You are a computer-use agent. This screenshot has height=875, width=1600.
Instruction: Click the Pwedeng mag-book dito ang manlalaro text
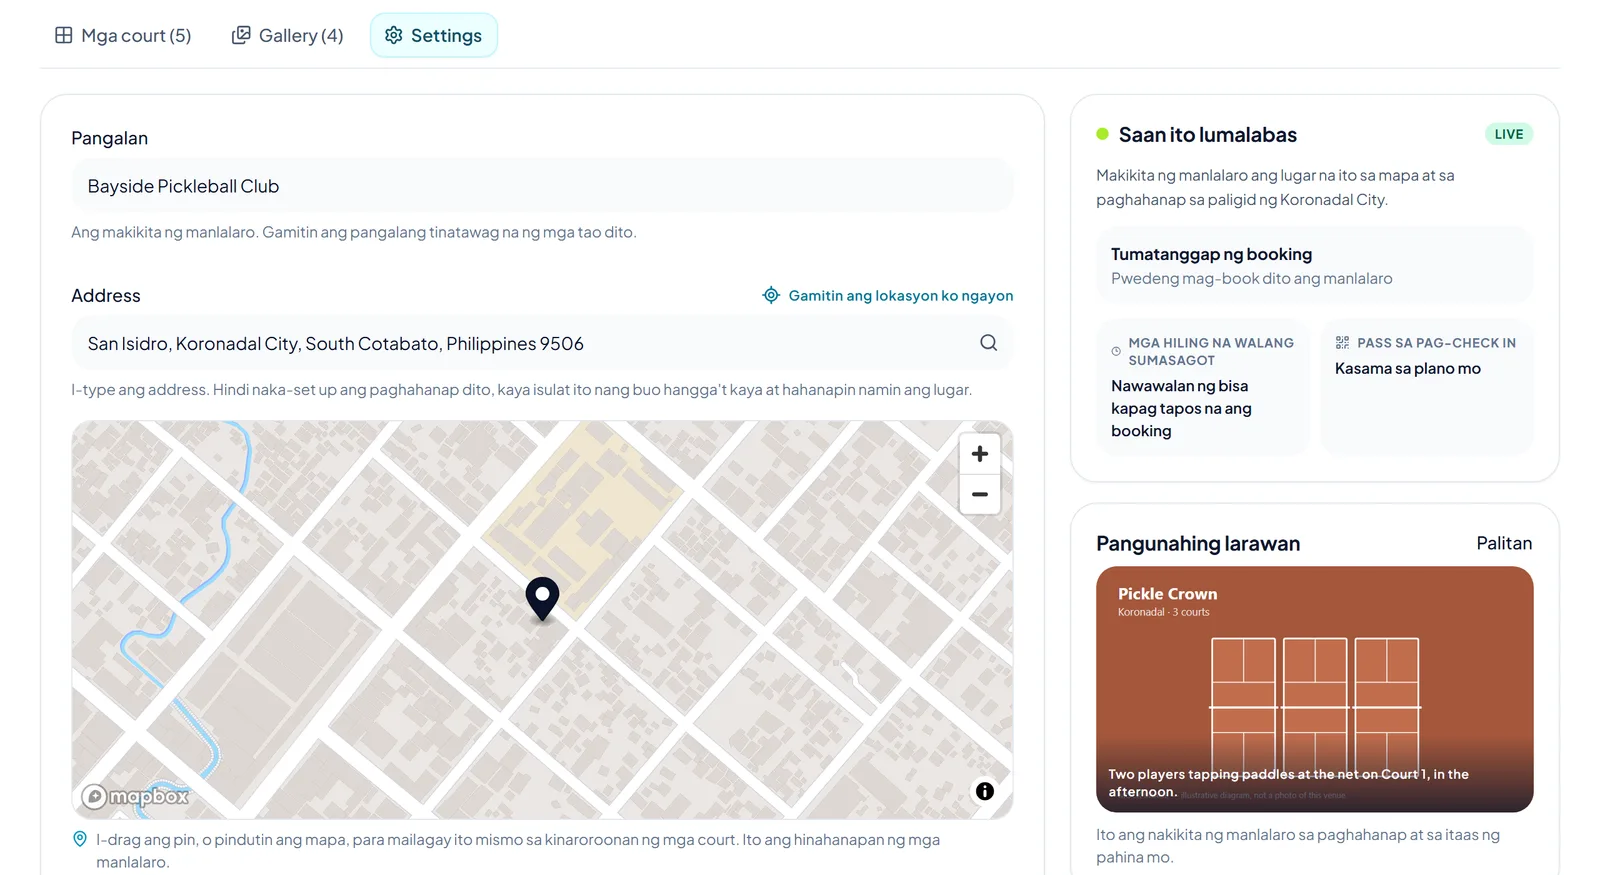(1252, 279)
